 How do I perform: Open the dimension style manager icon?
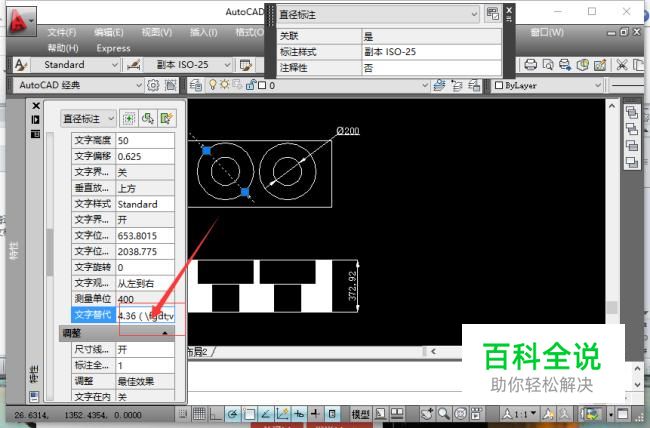(133, 65)
